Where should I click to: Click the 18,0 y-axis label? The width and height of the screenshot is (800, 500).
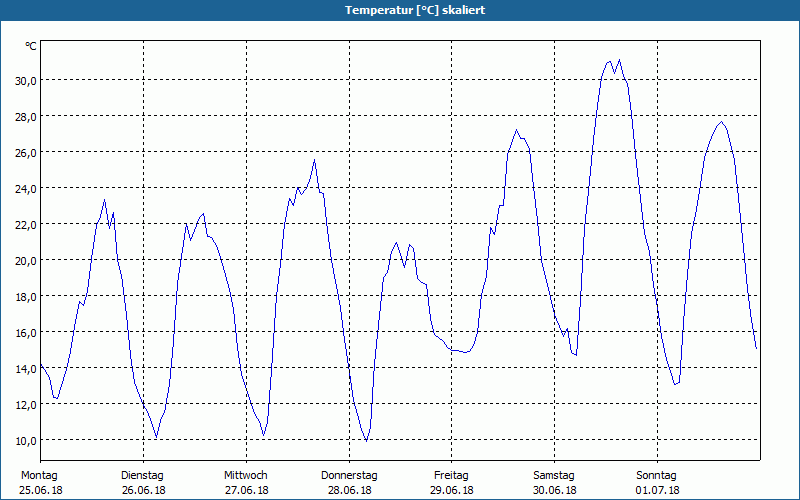coord(25,296)
